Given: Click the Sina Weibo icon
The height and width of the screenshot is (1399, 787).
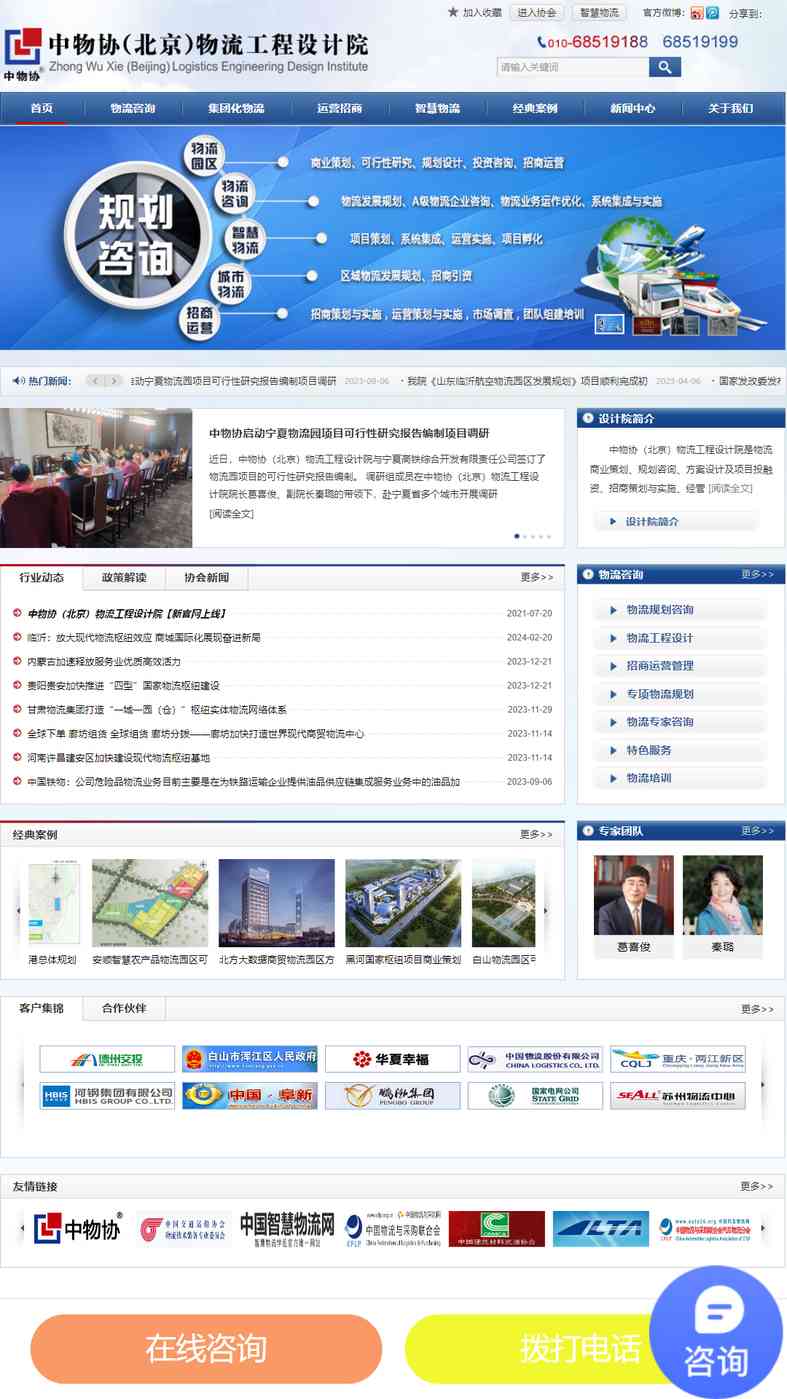Looking at the screenshot, I should pos(697,13).
